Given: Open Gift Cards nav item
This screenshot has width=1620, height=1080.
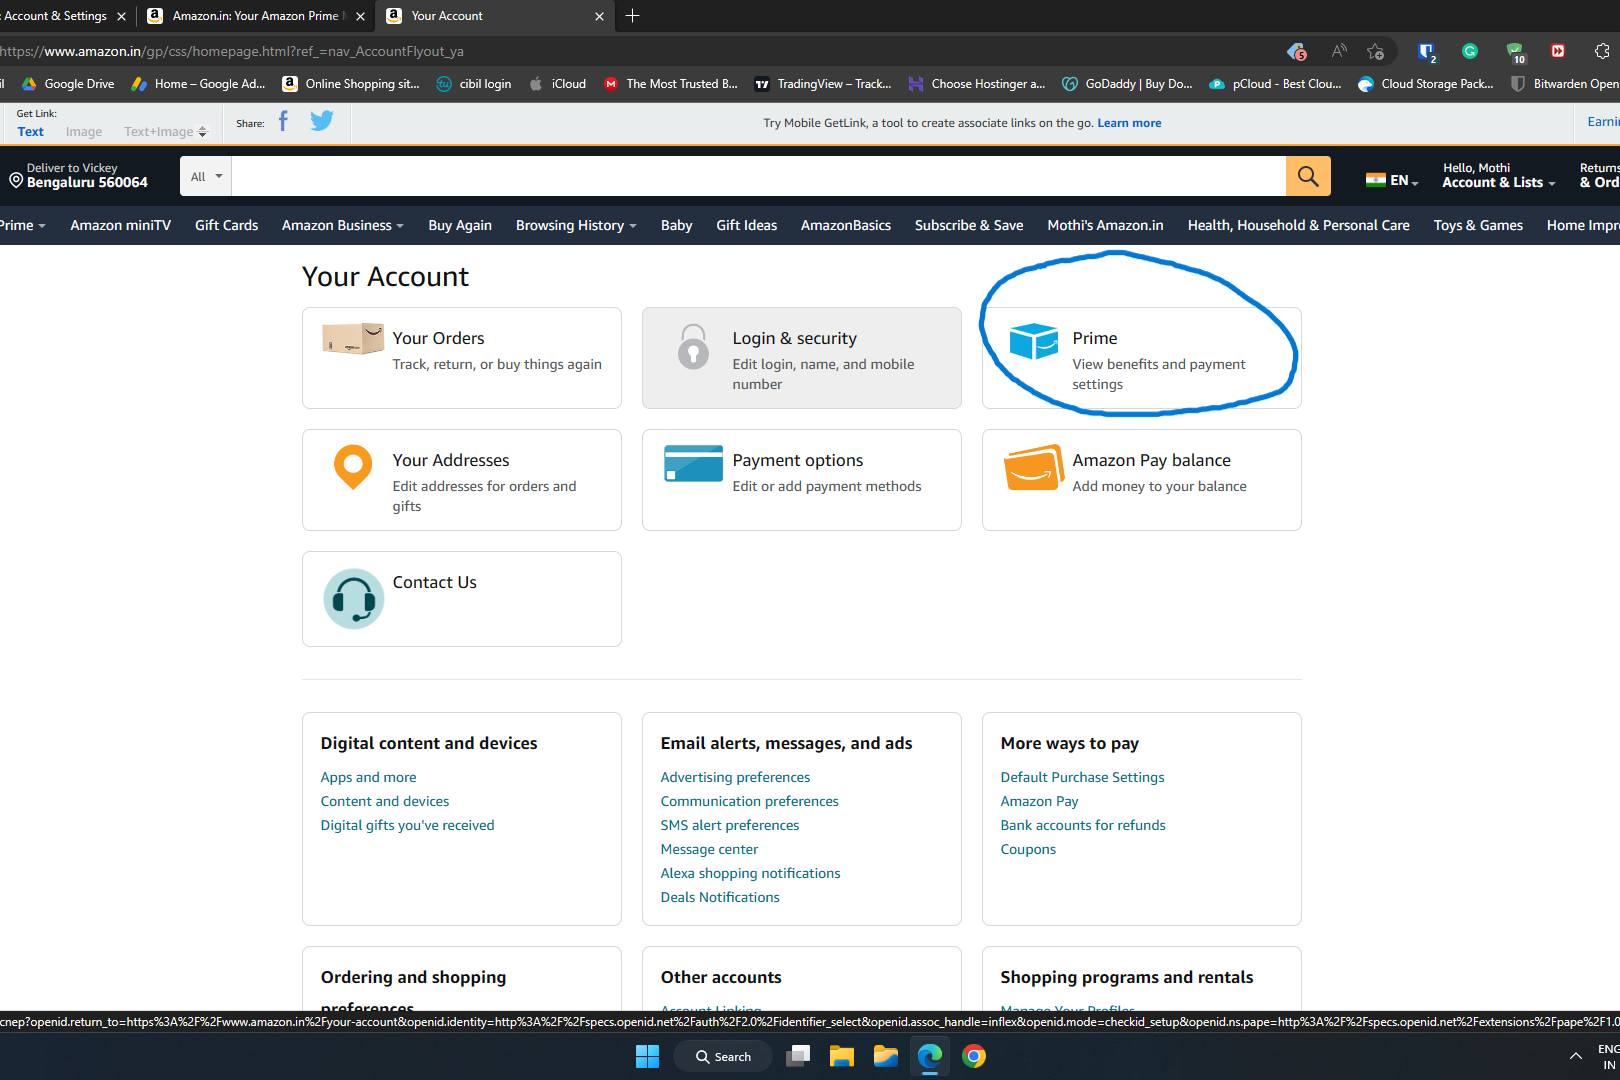Looking at the screenshot, I should 226,226.
